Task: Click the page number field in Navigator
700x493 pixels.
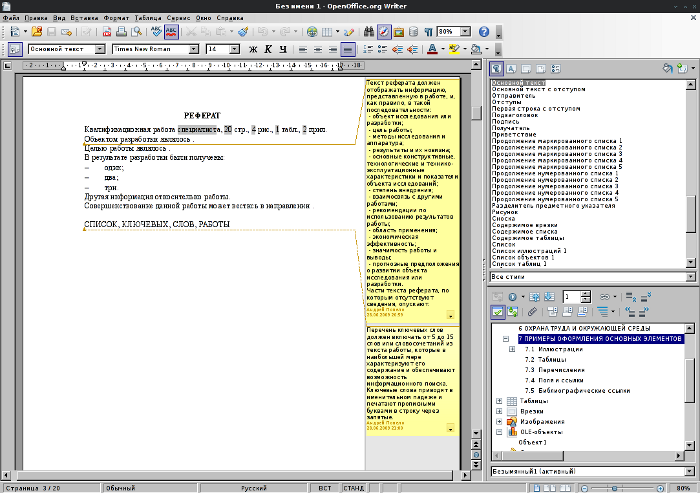Action: pyautogui.click(x=572, y=296)
